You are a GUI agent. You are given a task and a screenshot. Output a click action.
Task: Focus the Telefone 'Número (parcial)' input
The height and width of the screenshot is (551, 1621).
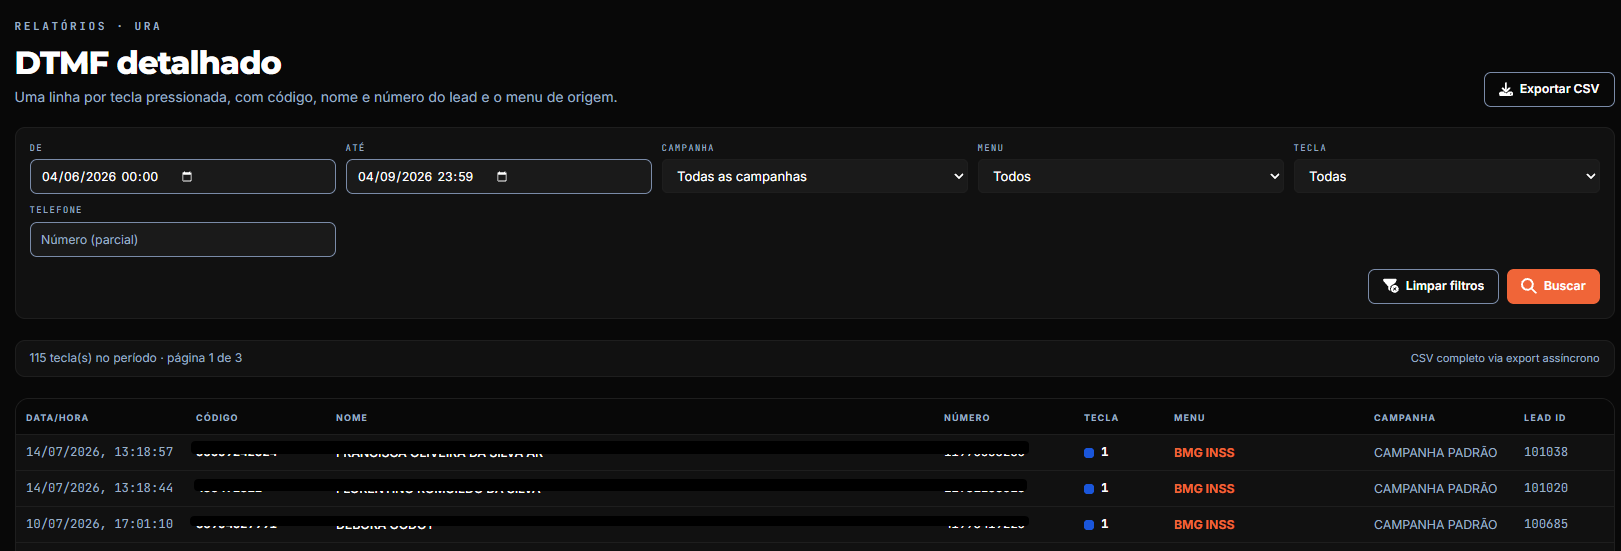click(183, 239)
